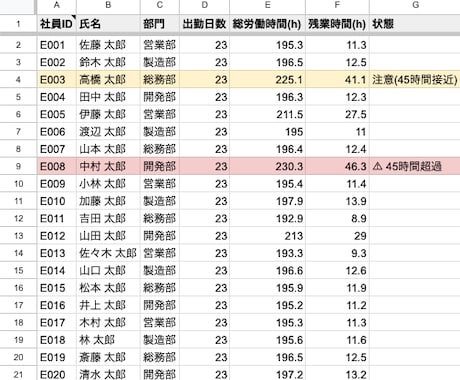Select cell containing E017
This screenshot has width=460, height=380.
click(x=57, y=322)
